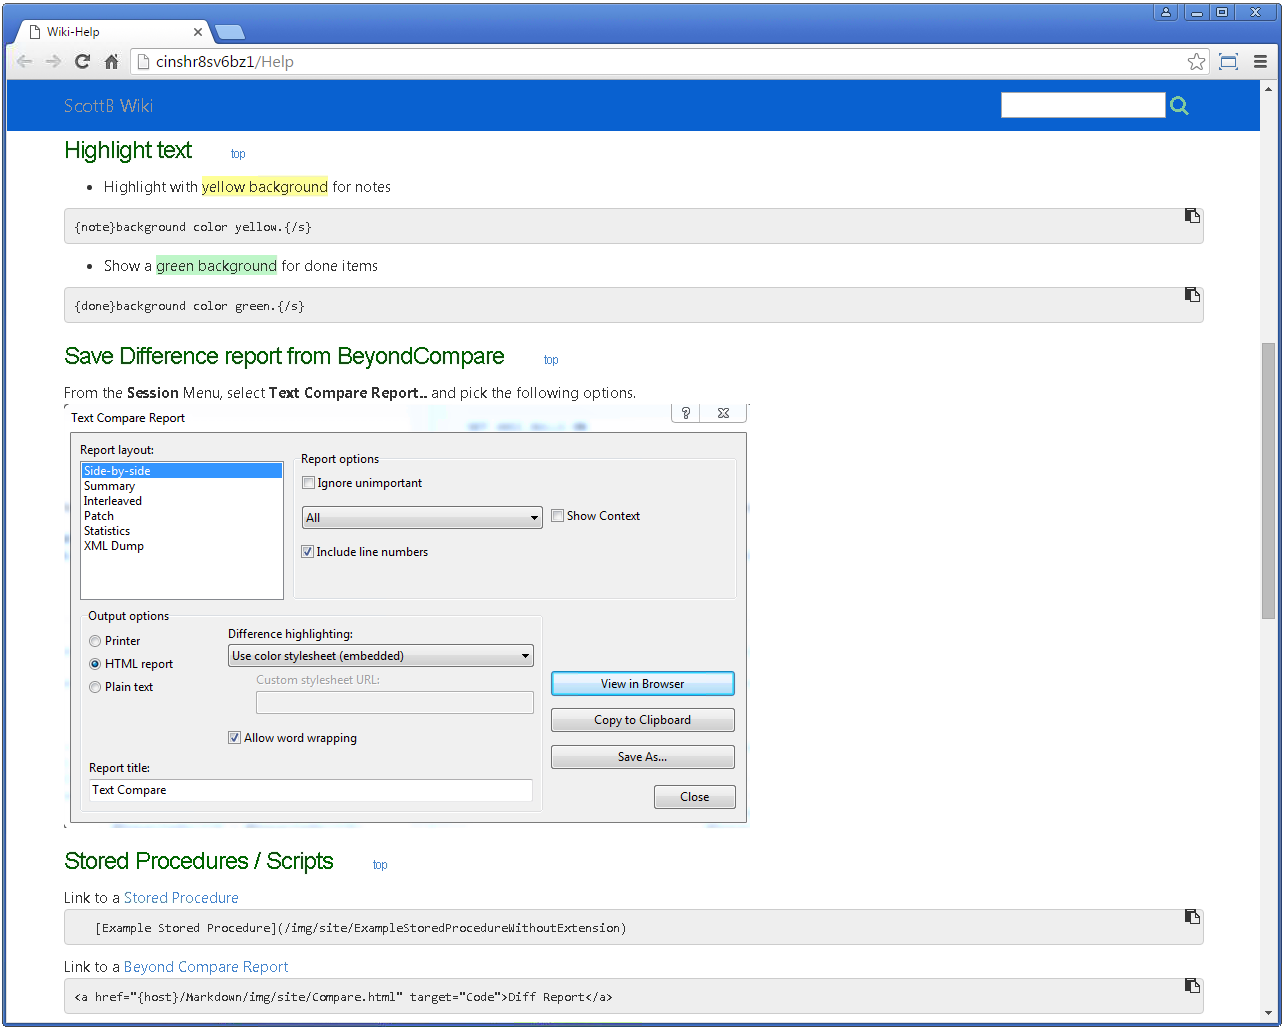Select Summary in Report layout list

(x=109, y=486)
